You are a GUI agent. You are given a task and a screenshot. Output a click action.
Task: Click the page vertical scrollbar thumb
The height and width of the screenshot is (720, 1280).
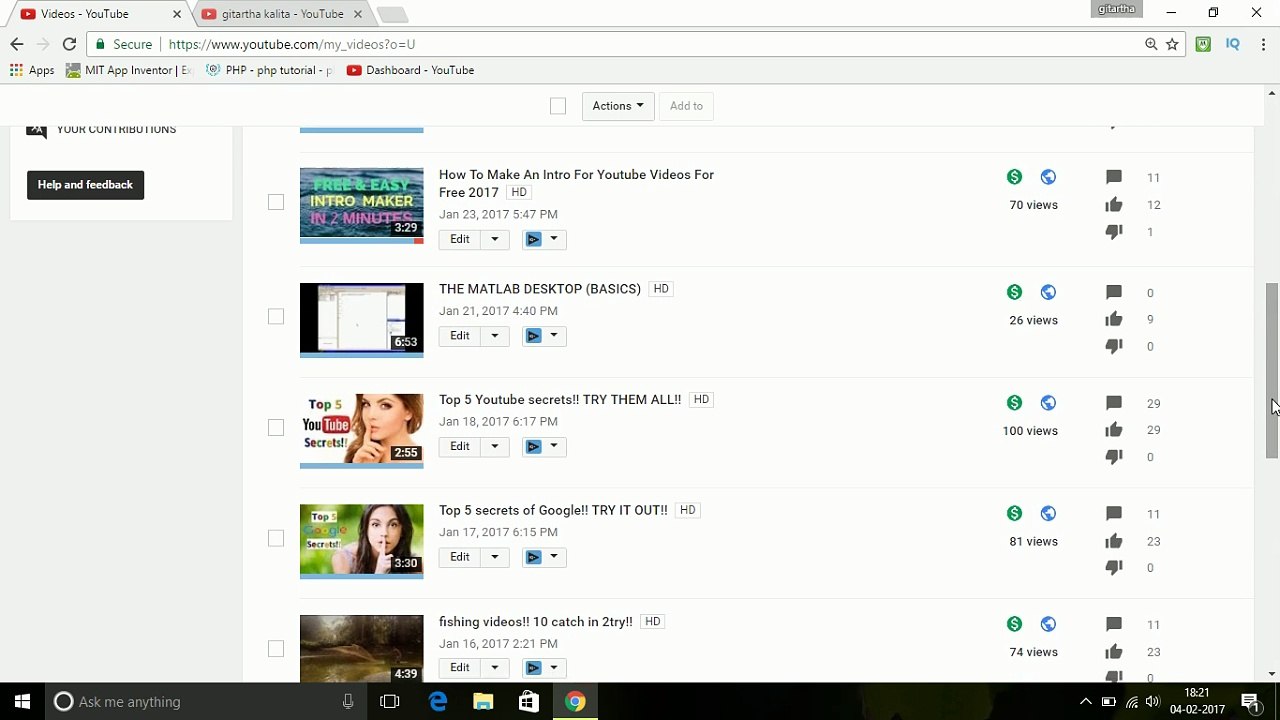[x=1271, y=370]
